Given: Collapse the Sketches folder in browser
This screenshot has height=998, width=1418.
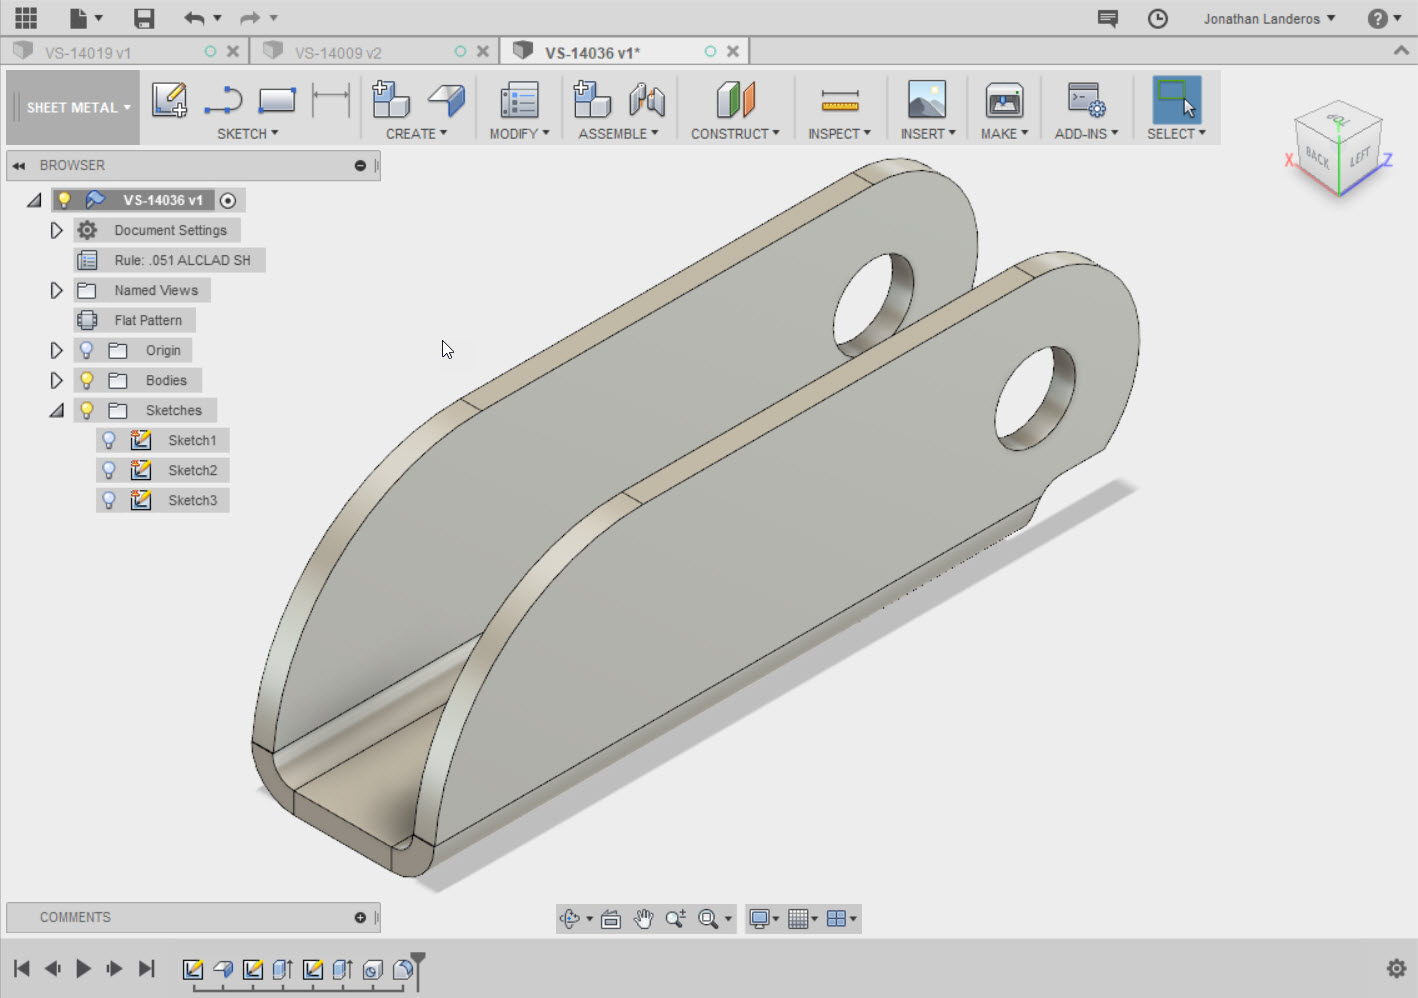Looking at the screenshot, I should tap(57, 410).
